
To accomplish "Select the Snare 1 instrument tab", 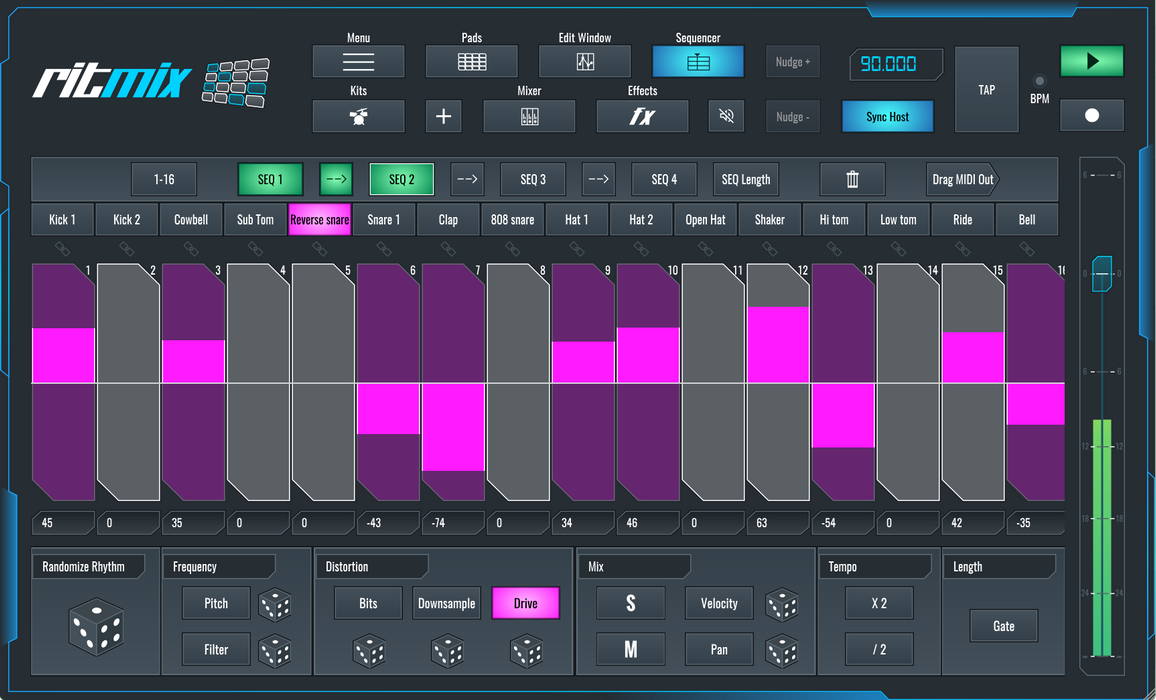I will tap(384, 220).
